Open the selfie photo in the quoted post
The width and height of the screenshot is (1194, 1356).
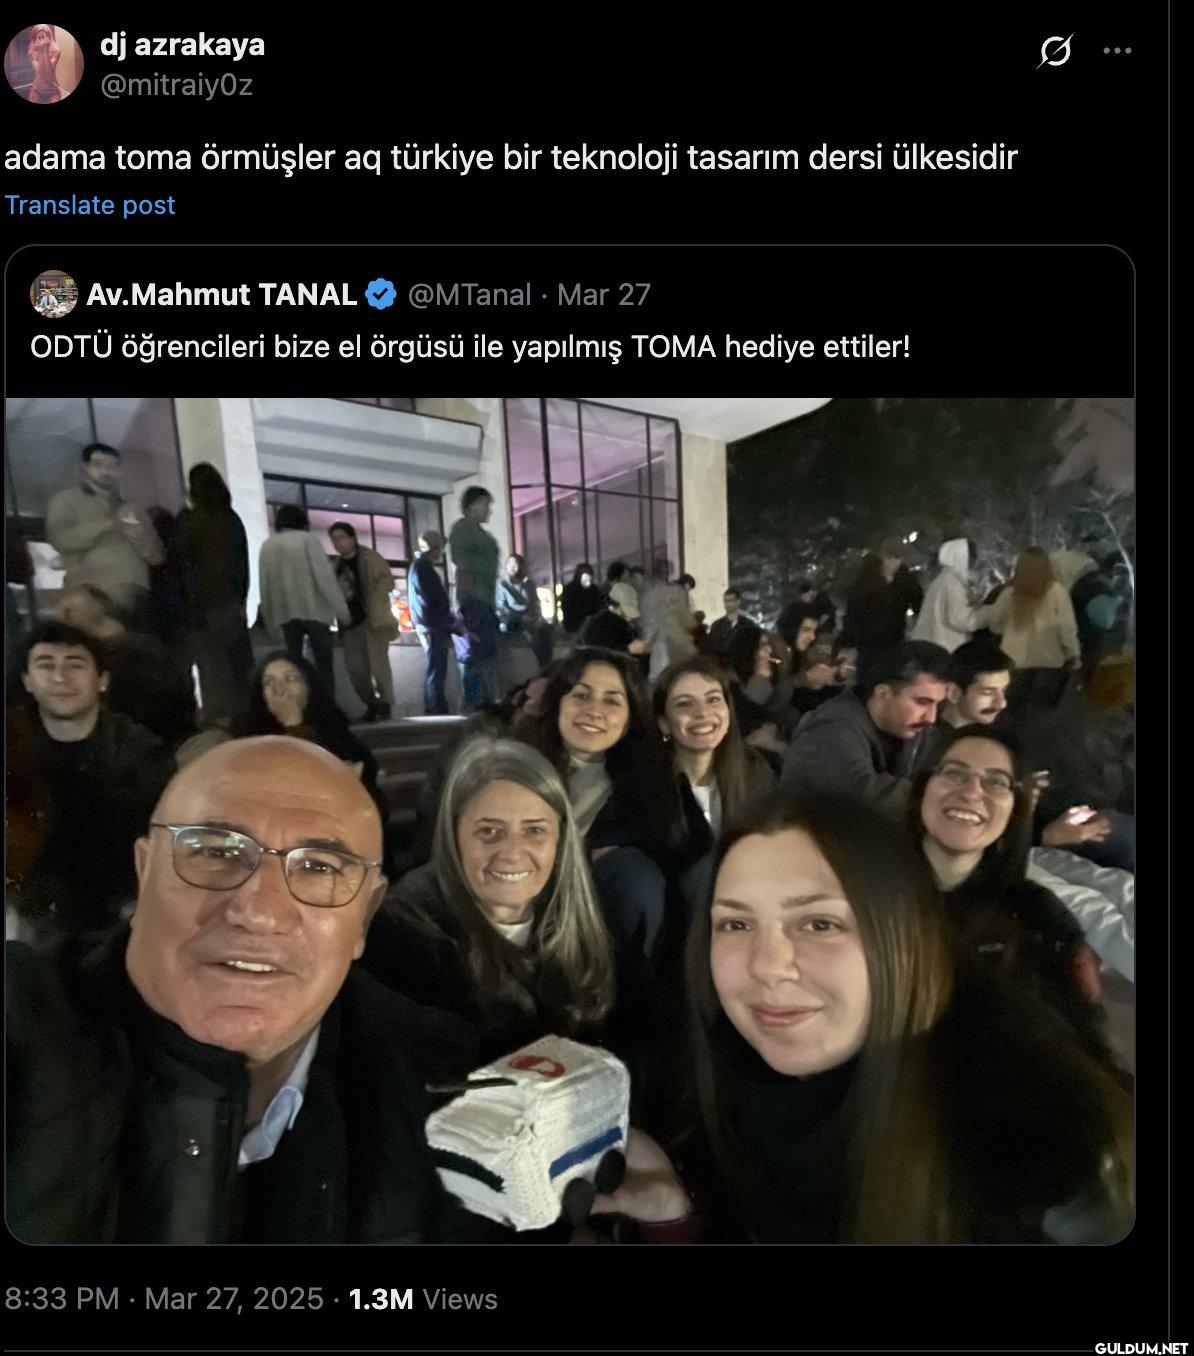(570, 820)
